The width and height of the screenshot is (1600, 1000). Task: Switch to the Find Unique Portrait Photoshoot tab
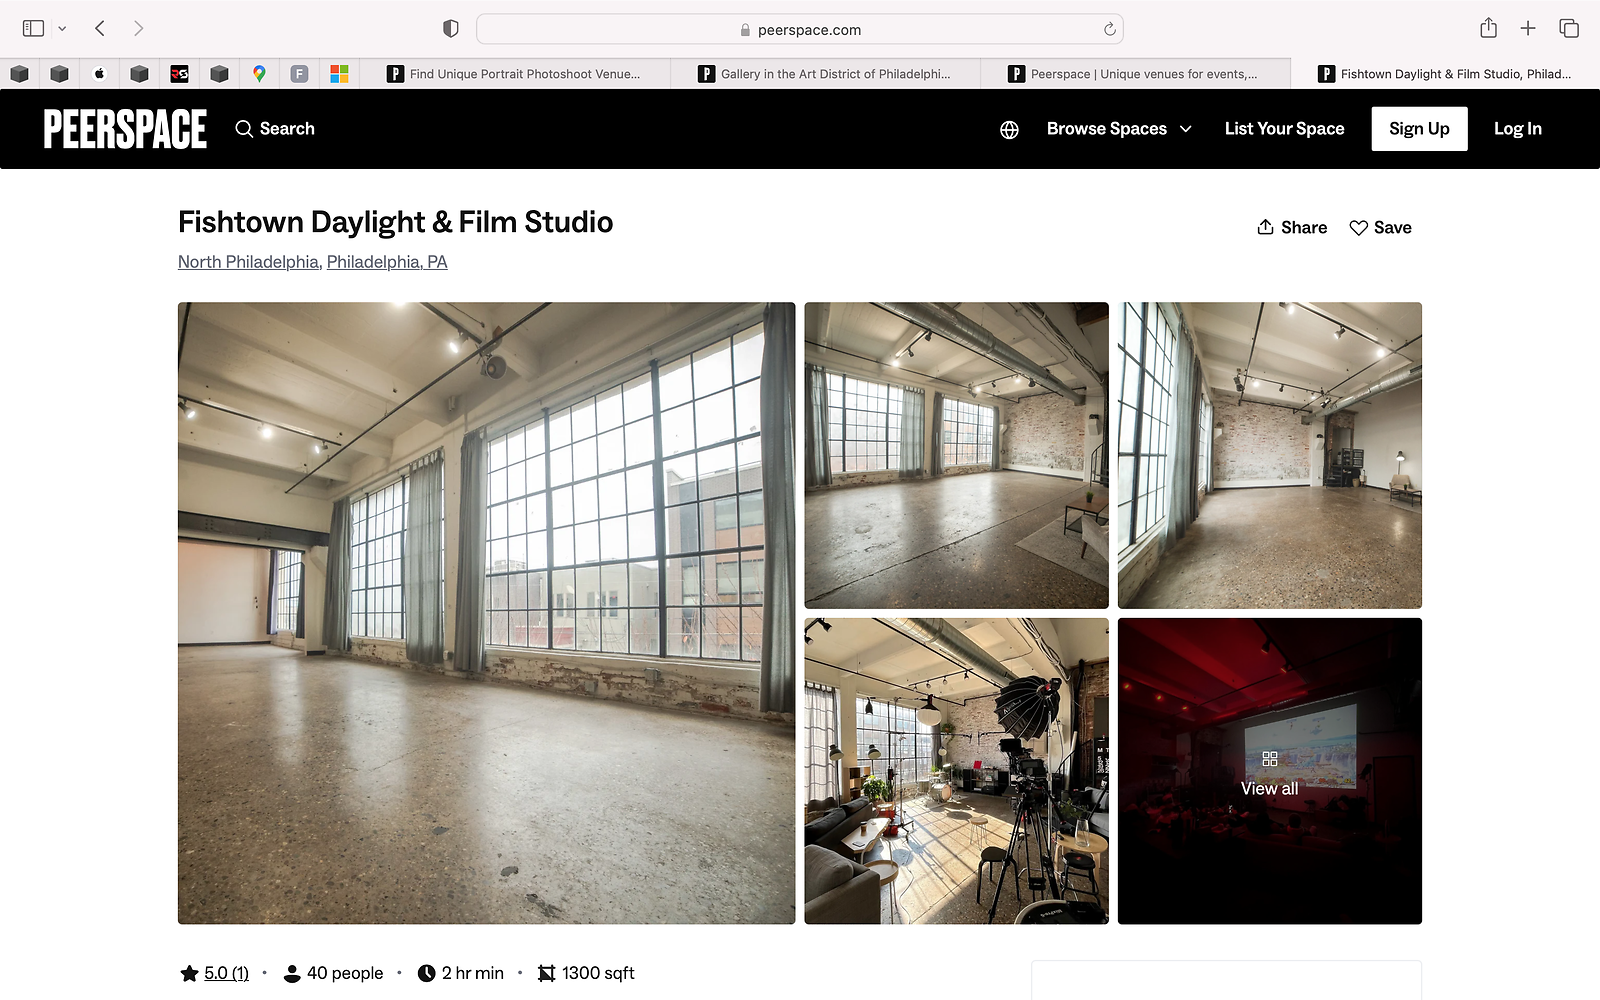[x=514, y=73]
